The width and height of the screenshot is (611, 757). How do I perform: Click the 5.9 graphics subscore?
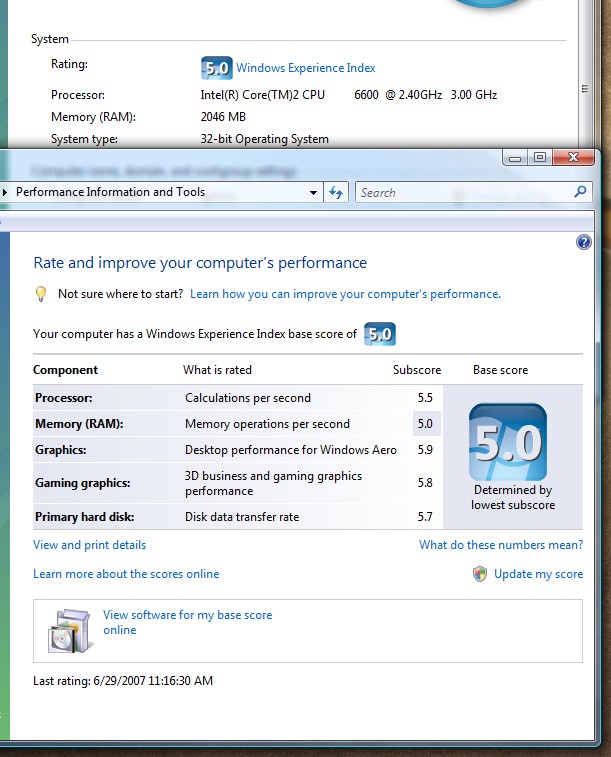click(x=425, y=450)
